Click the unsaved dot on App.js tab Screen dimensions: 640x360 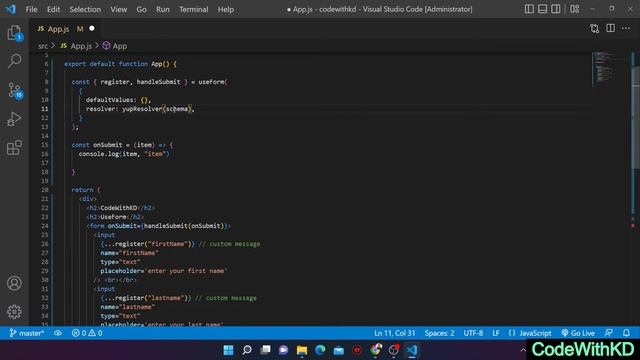pos(92,28)
